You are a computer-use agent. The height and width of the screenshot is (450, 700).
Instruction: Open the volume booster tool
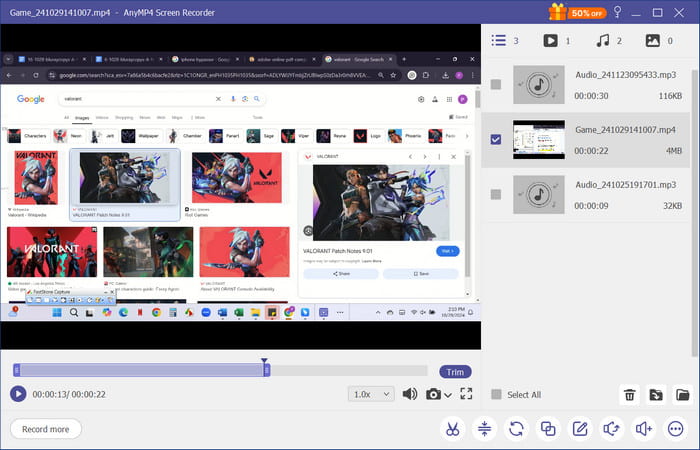(x=644, y=429)
